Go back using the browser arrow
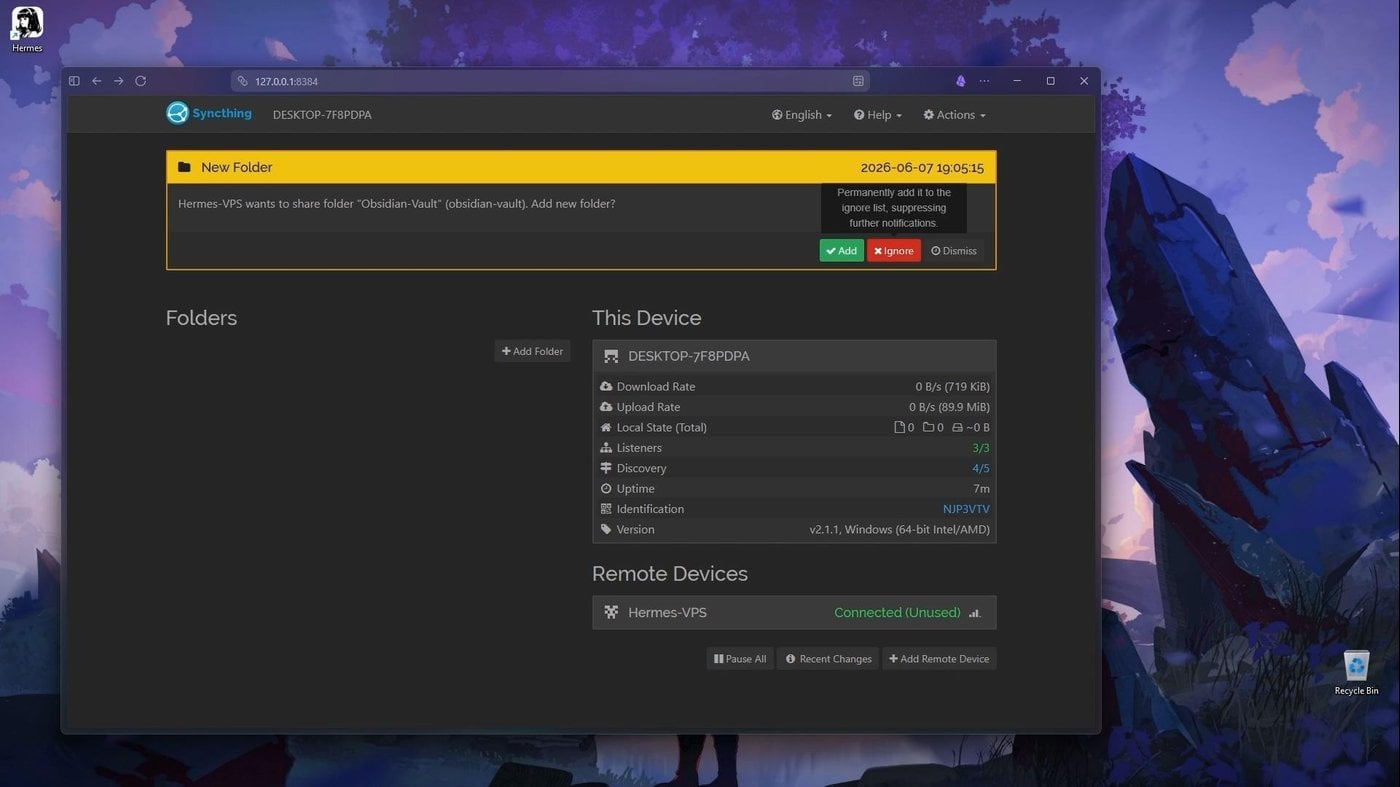Image resolution: width=1400 pixels, height=787 pixels. click(x=97, y=81)
